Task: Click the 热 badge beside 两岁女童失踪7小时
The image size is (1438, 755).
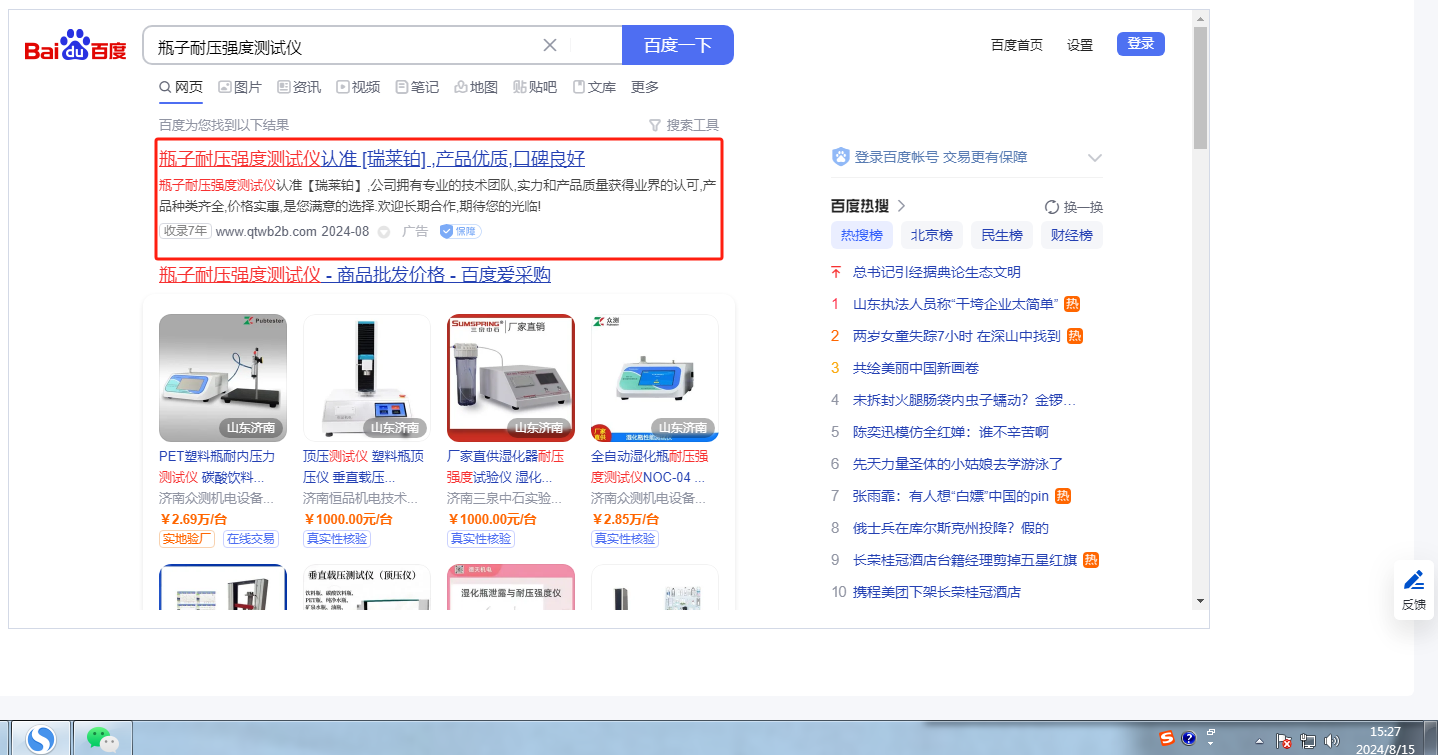Action: 1075,336
